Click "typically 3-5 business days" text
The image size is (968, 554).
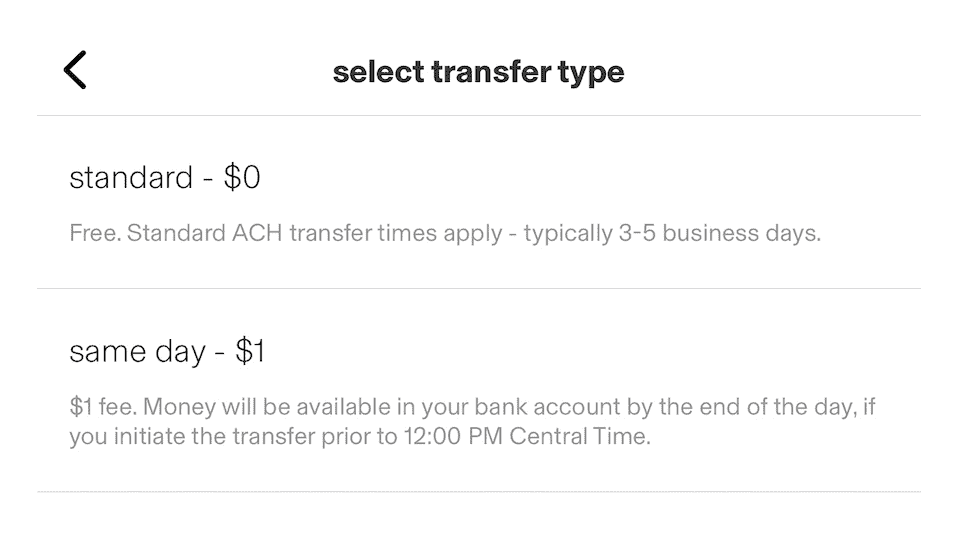(672, 235)
